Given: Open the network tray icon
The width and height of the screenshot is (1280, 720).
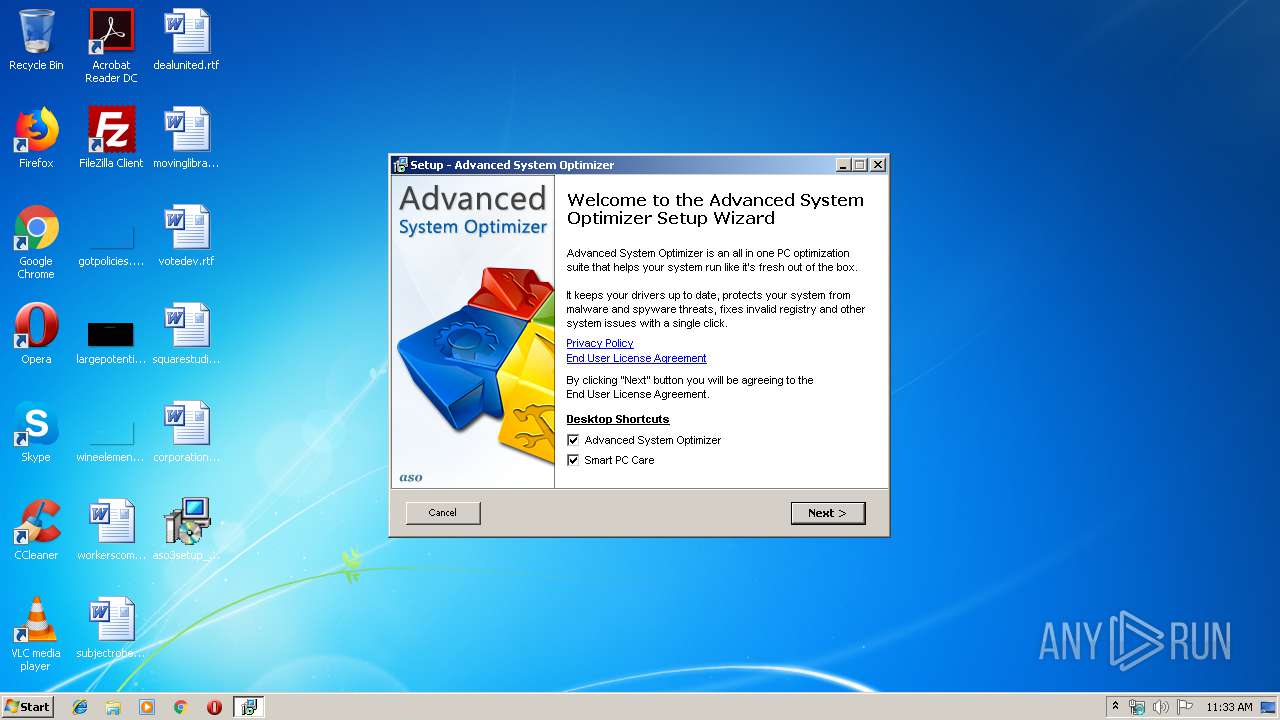Looking at the screenshot, I should pyautogui.click(x=1137, y=707).
